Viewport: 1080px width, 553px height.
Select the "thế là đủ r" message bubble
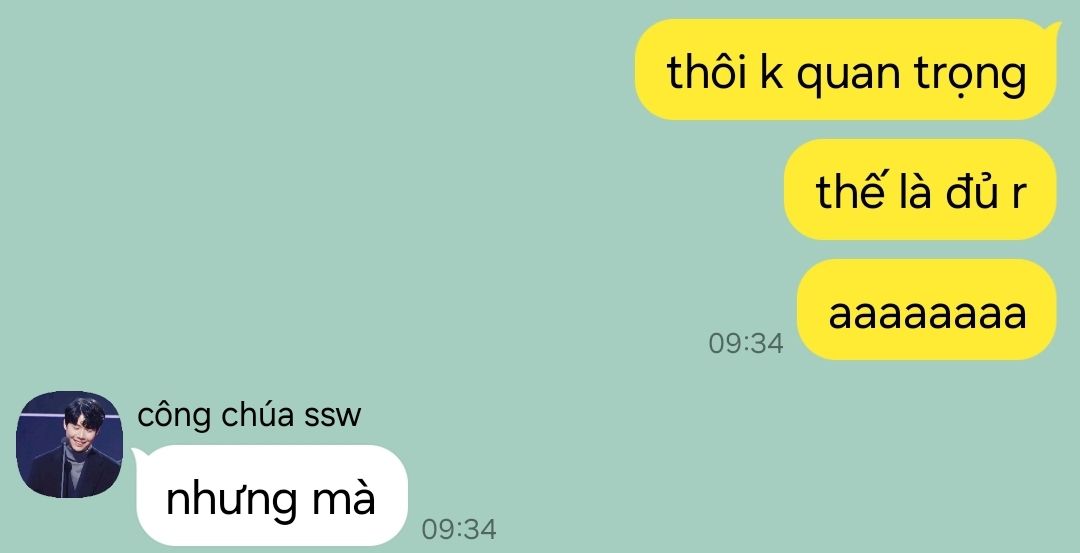(x=920, y=189)
